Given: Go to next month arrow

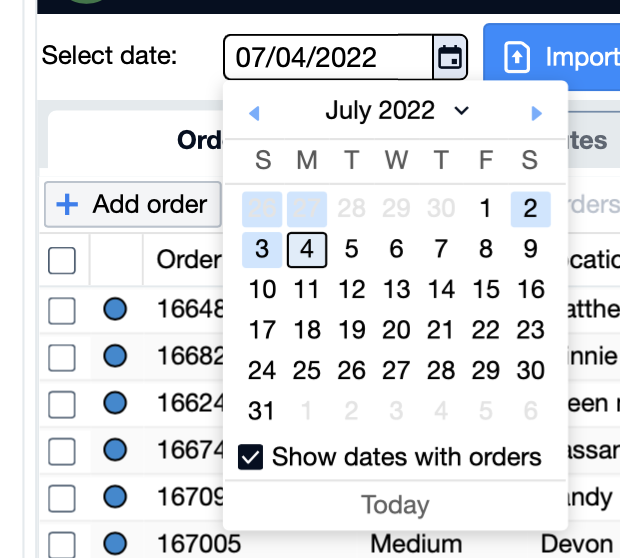Looking at the screenshot, I should pos(537,113).
